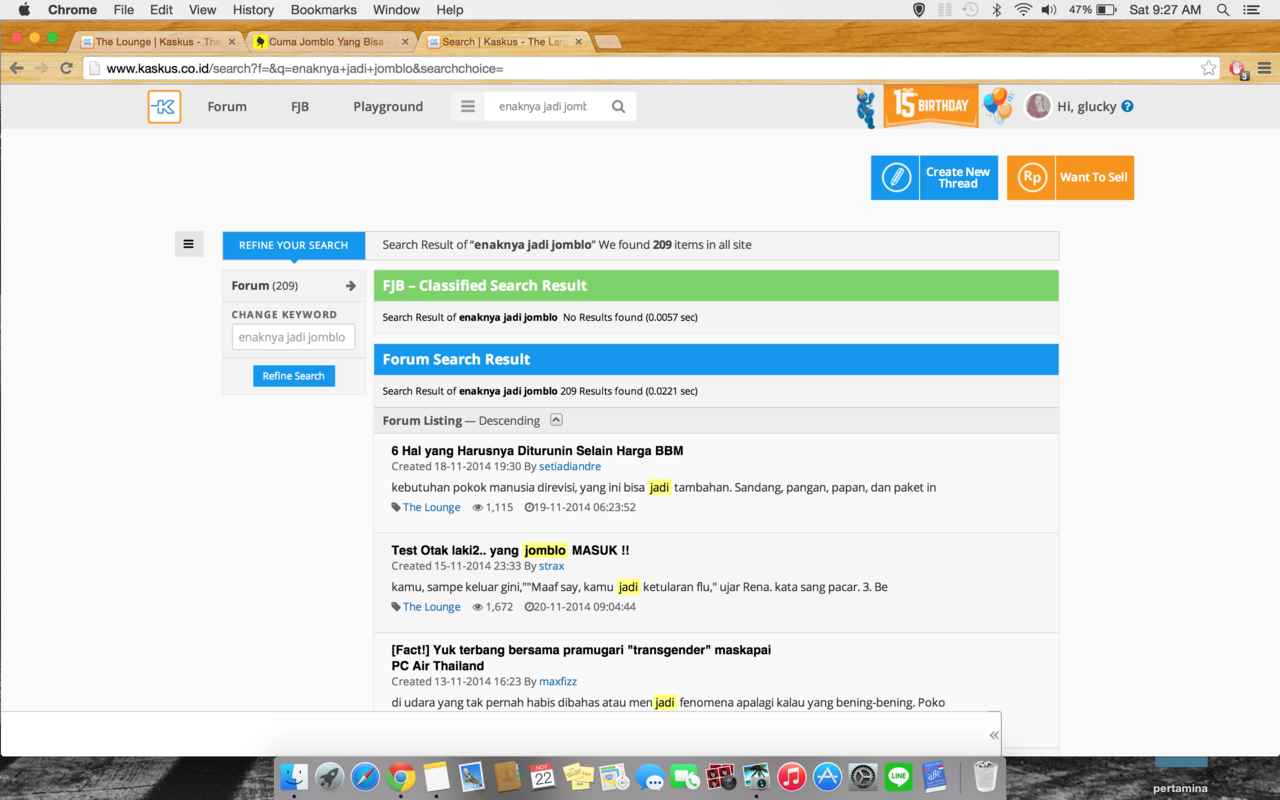Screen dimensions: 1280x800
Task: Open a new tab with the tab-strip button
Action: pyautogui.click(x=607, y=42)
